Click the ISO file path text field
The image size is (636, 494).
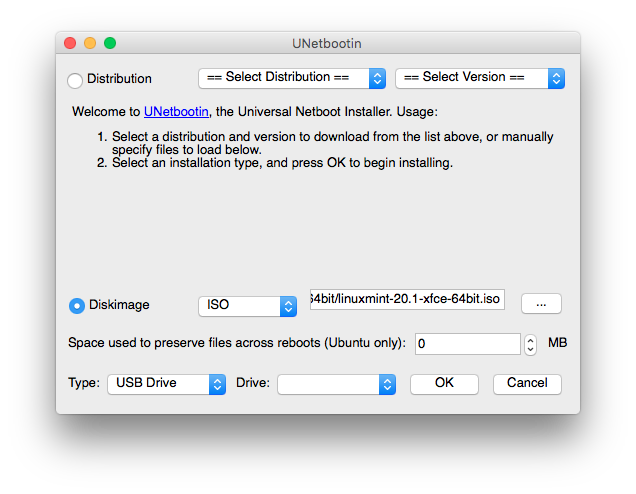(407, 299)
